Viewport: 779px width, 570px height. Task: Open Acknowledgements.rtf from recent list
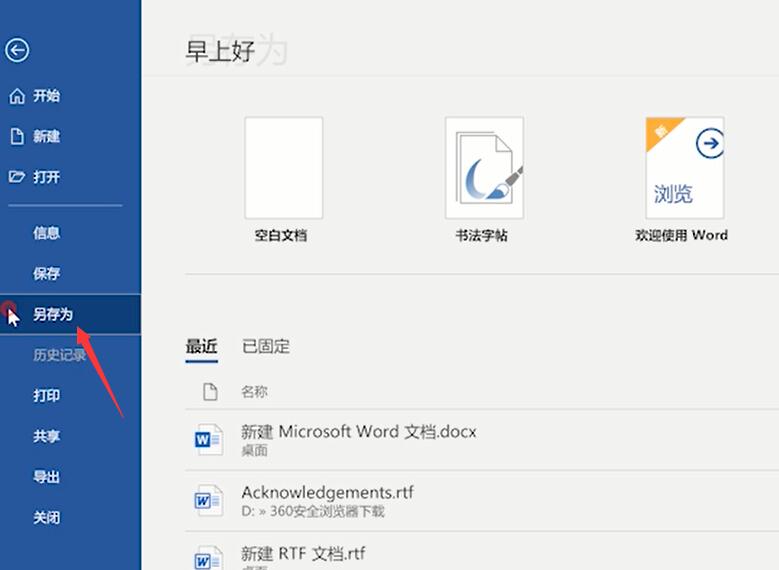[327, 492]
